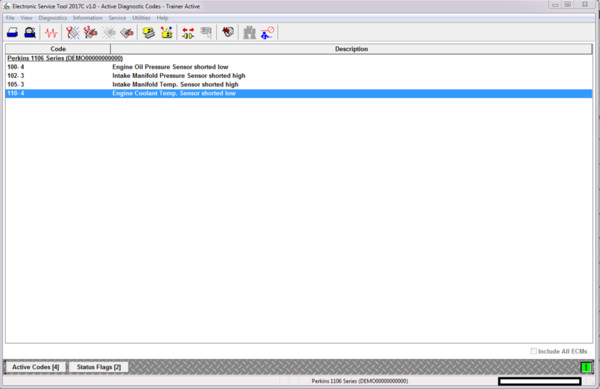Open the Utilities menu
The image size is (600, 389).
tap(141, 18)
